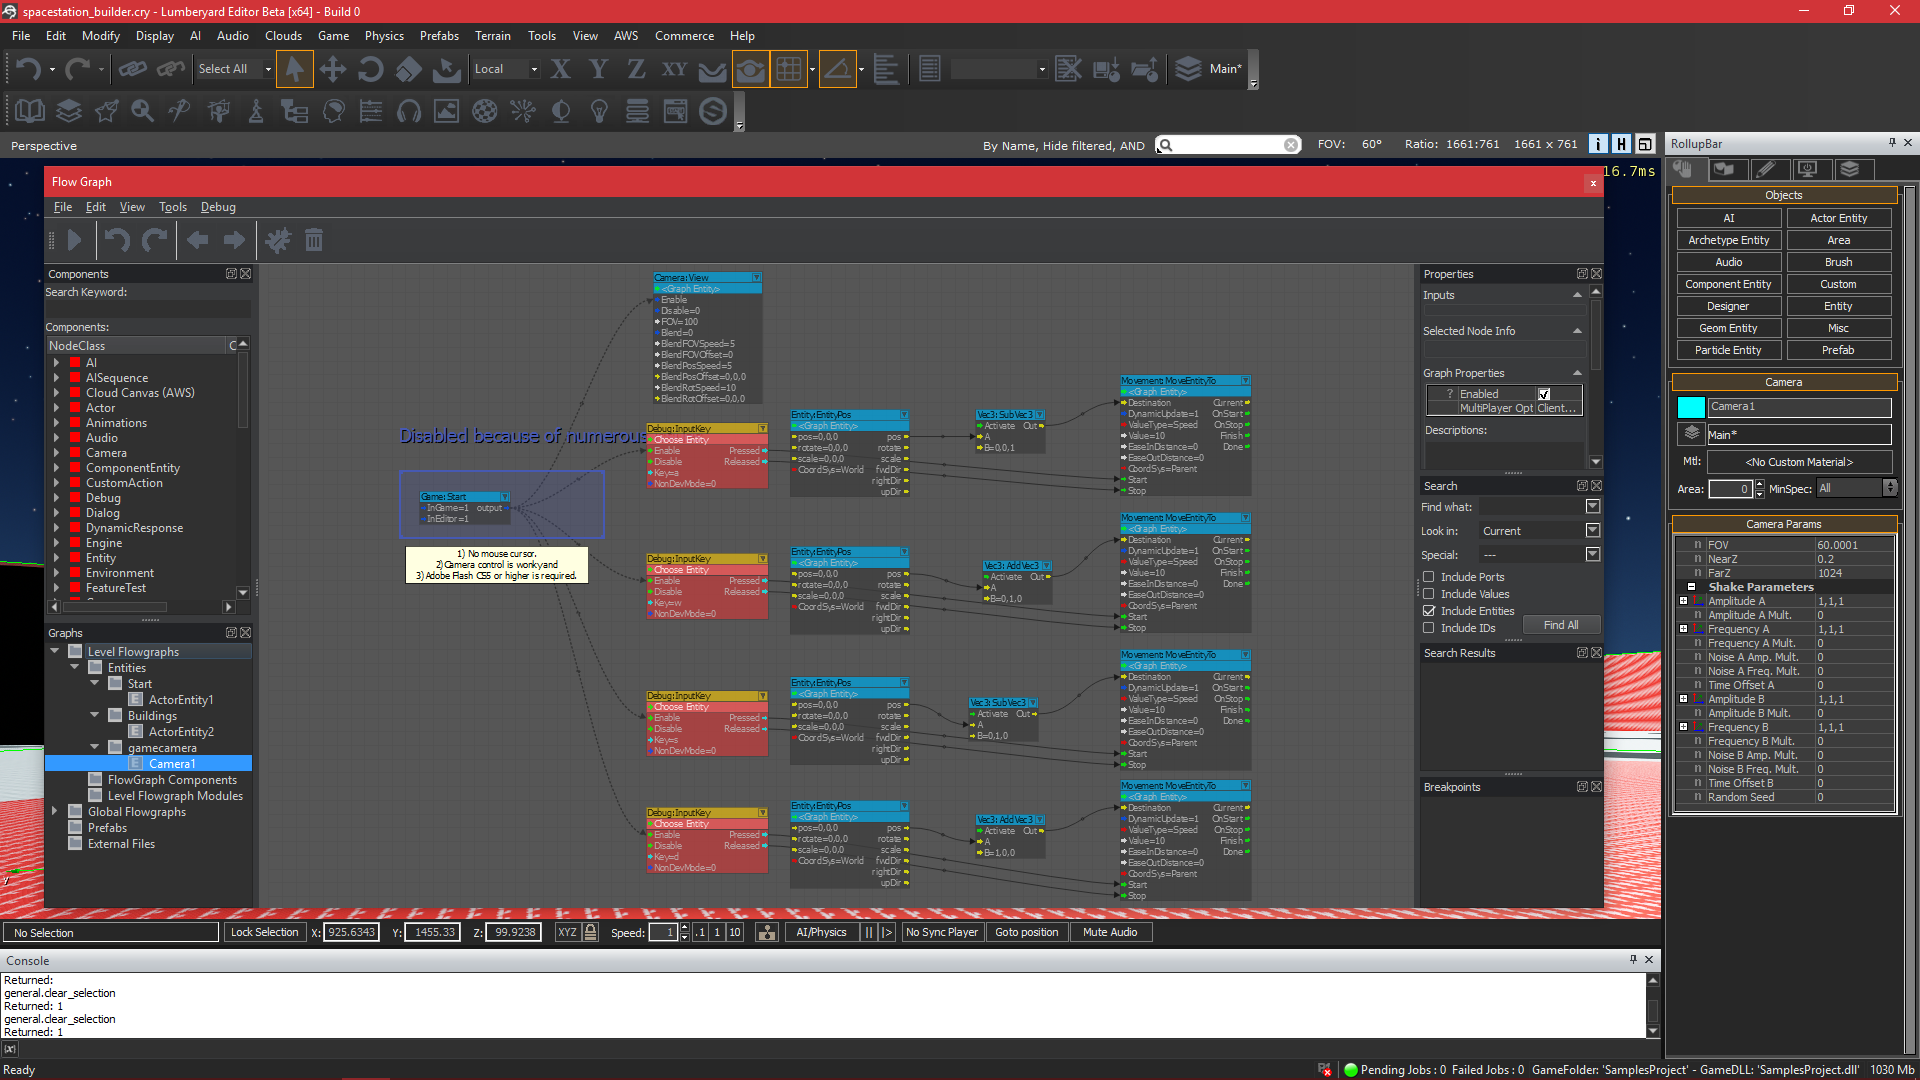Open the Look in Current dropdown
Screen dimensions: 1920x1080
pyautogui.click(x=1593, y=531)
